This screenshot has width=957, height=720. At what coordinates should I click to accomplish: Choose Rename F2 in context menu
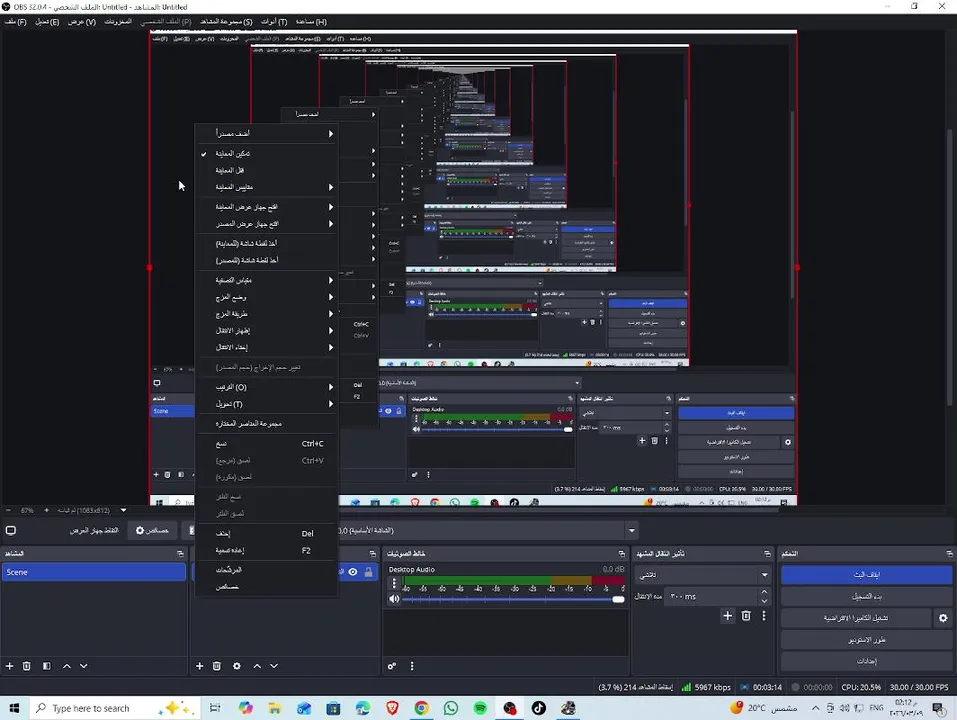tap(267, 550)
